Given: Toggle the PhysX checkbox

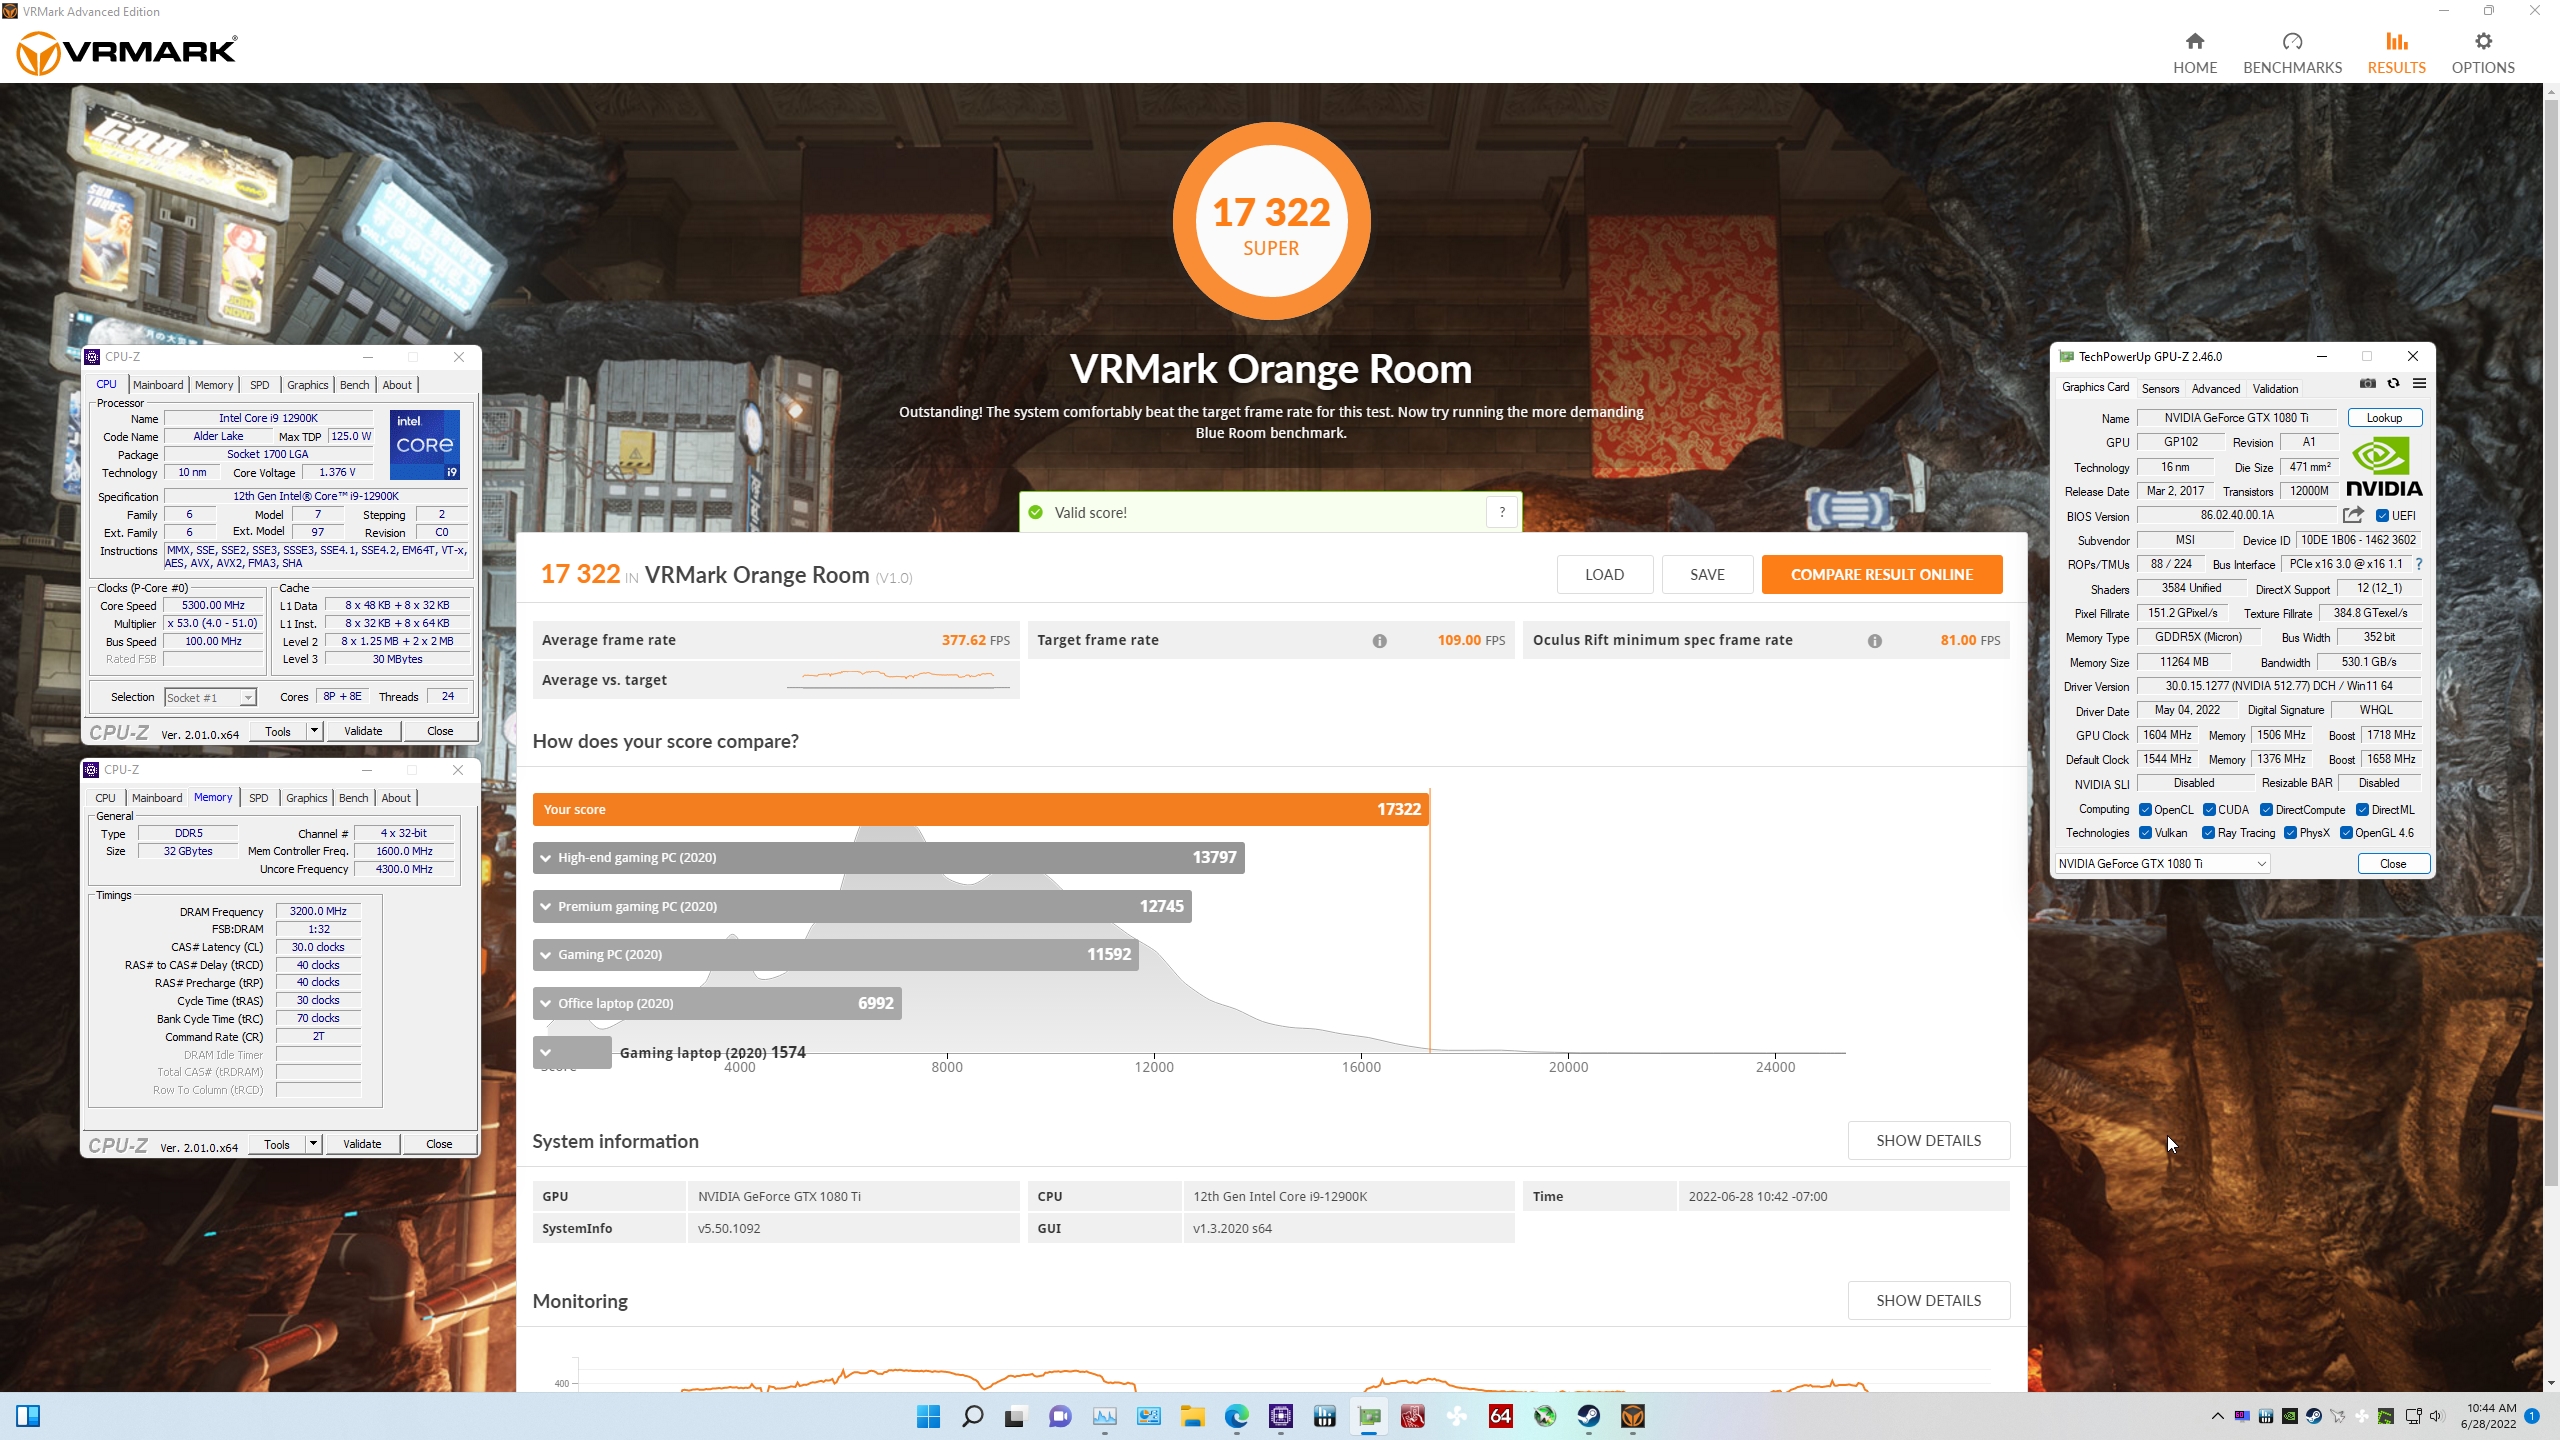Looking at the screenshot, I should [x=2291, y=833].
